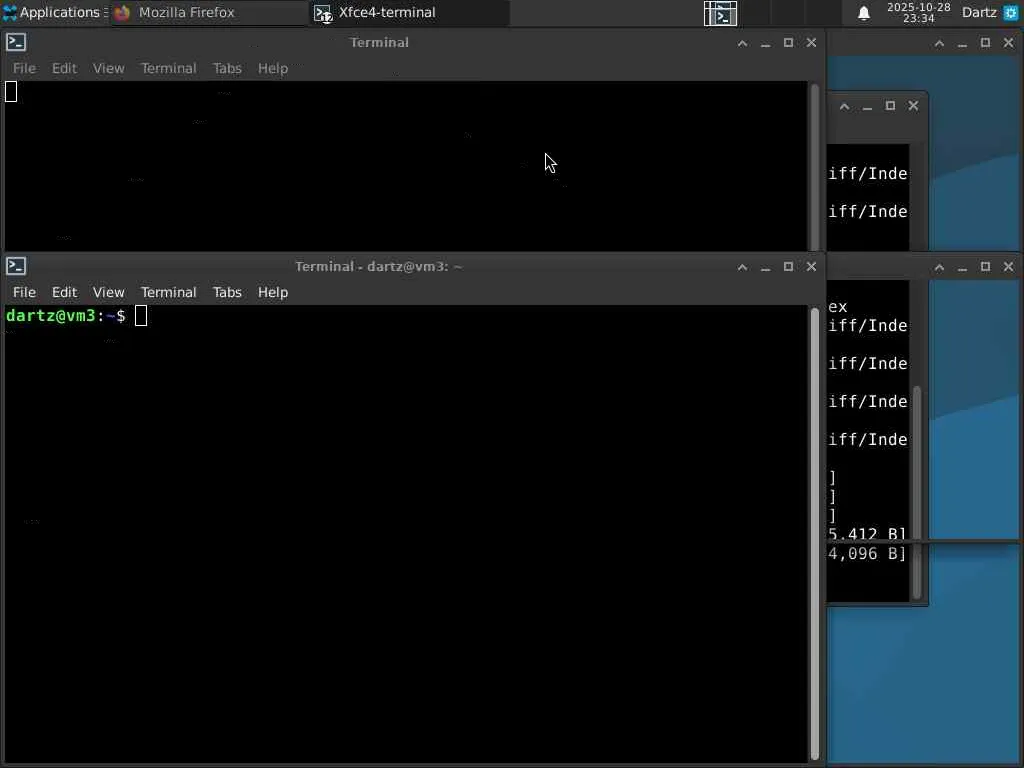Click the scrollbar of the dartz@vm3 terminal
Viewport: 1024px width, 768px height.
pos(814,534)
